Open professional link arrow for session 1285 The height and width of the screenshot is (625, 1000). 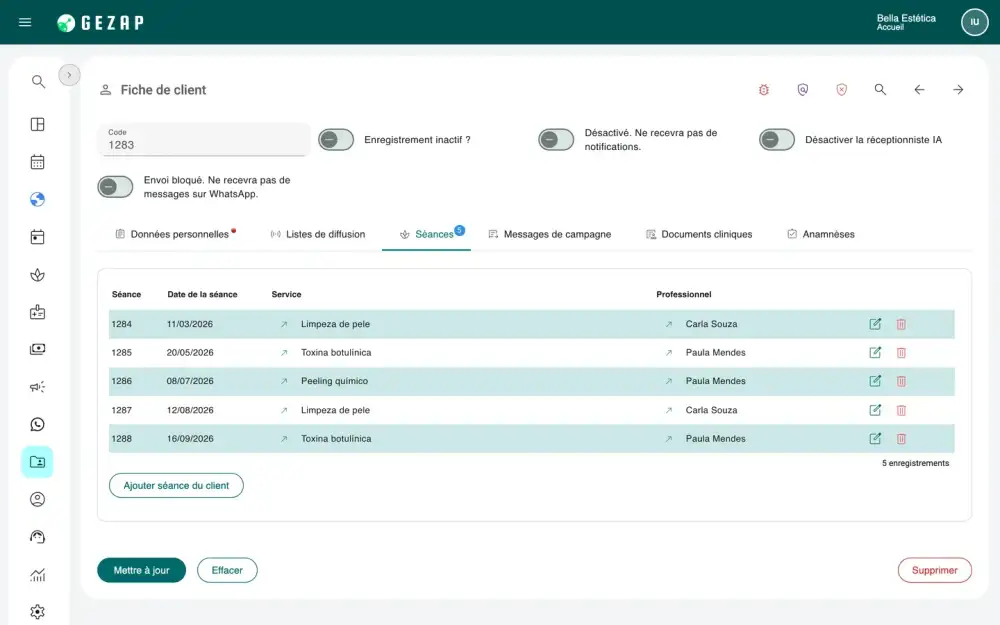click(x=668, y=353)
